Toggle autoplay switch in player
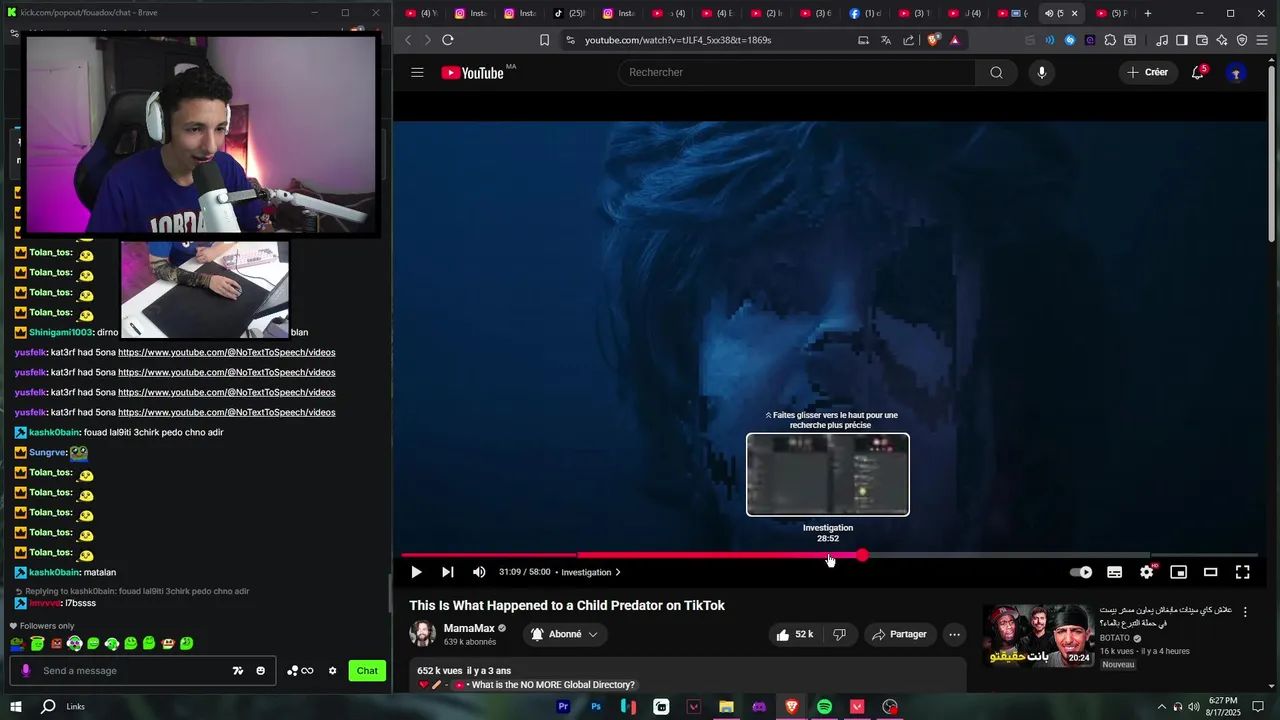Viewport: 1280px width, 720px height. pyautogui.click(x=1081, y=572)
